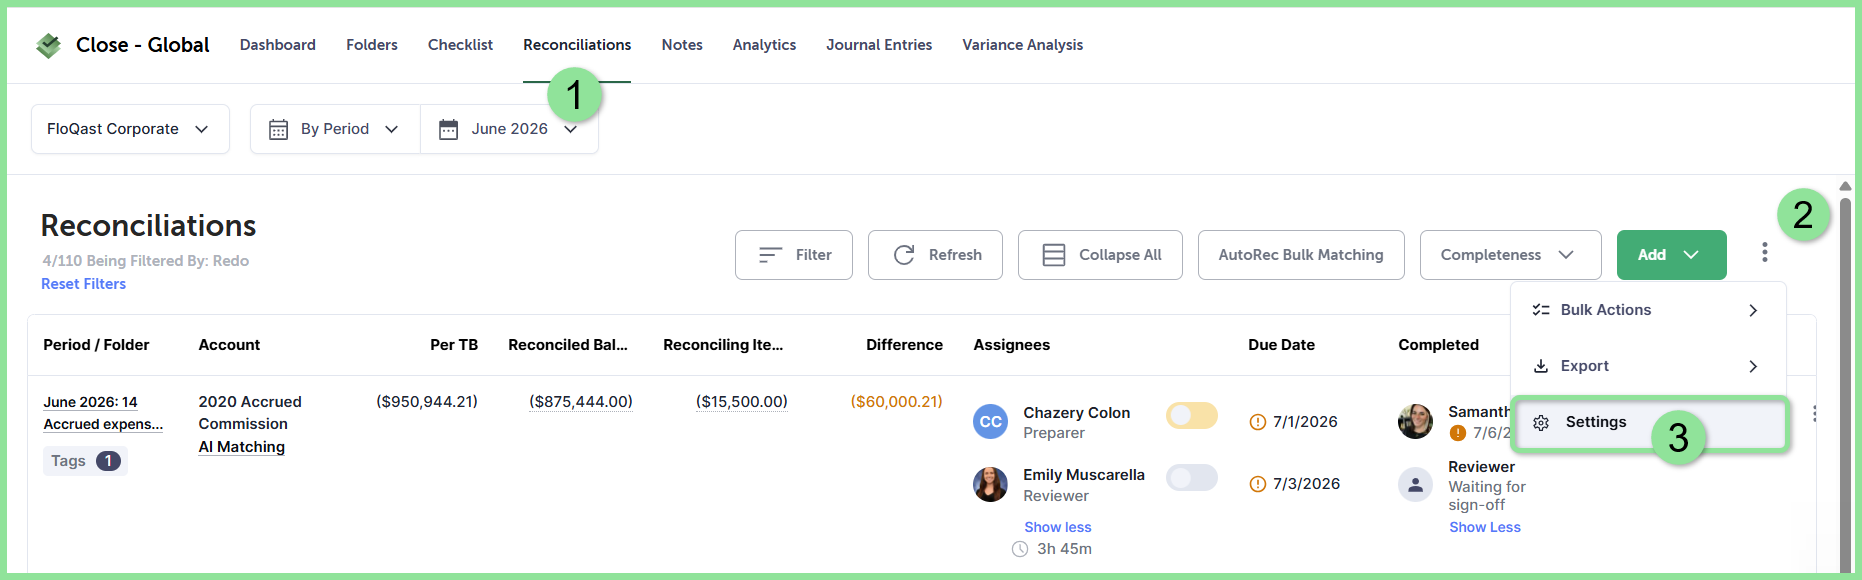This screenshot has height=580, width=1862.
Task: Switch to the Variance Analysis tab
Action: point(1022,45)
